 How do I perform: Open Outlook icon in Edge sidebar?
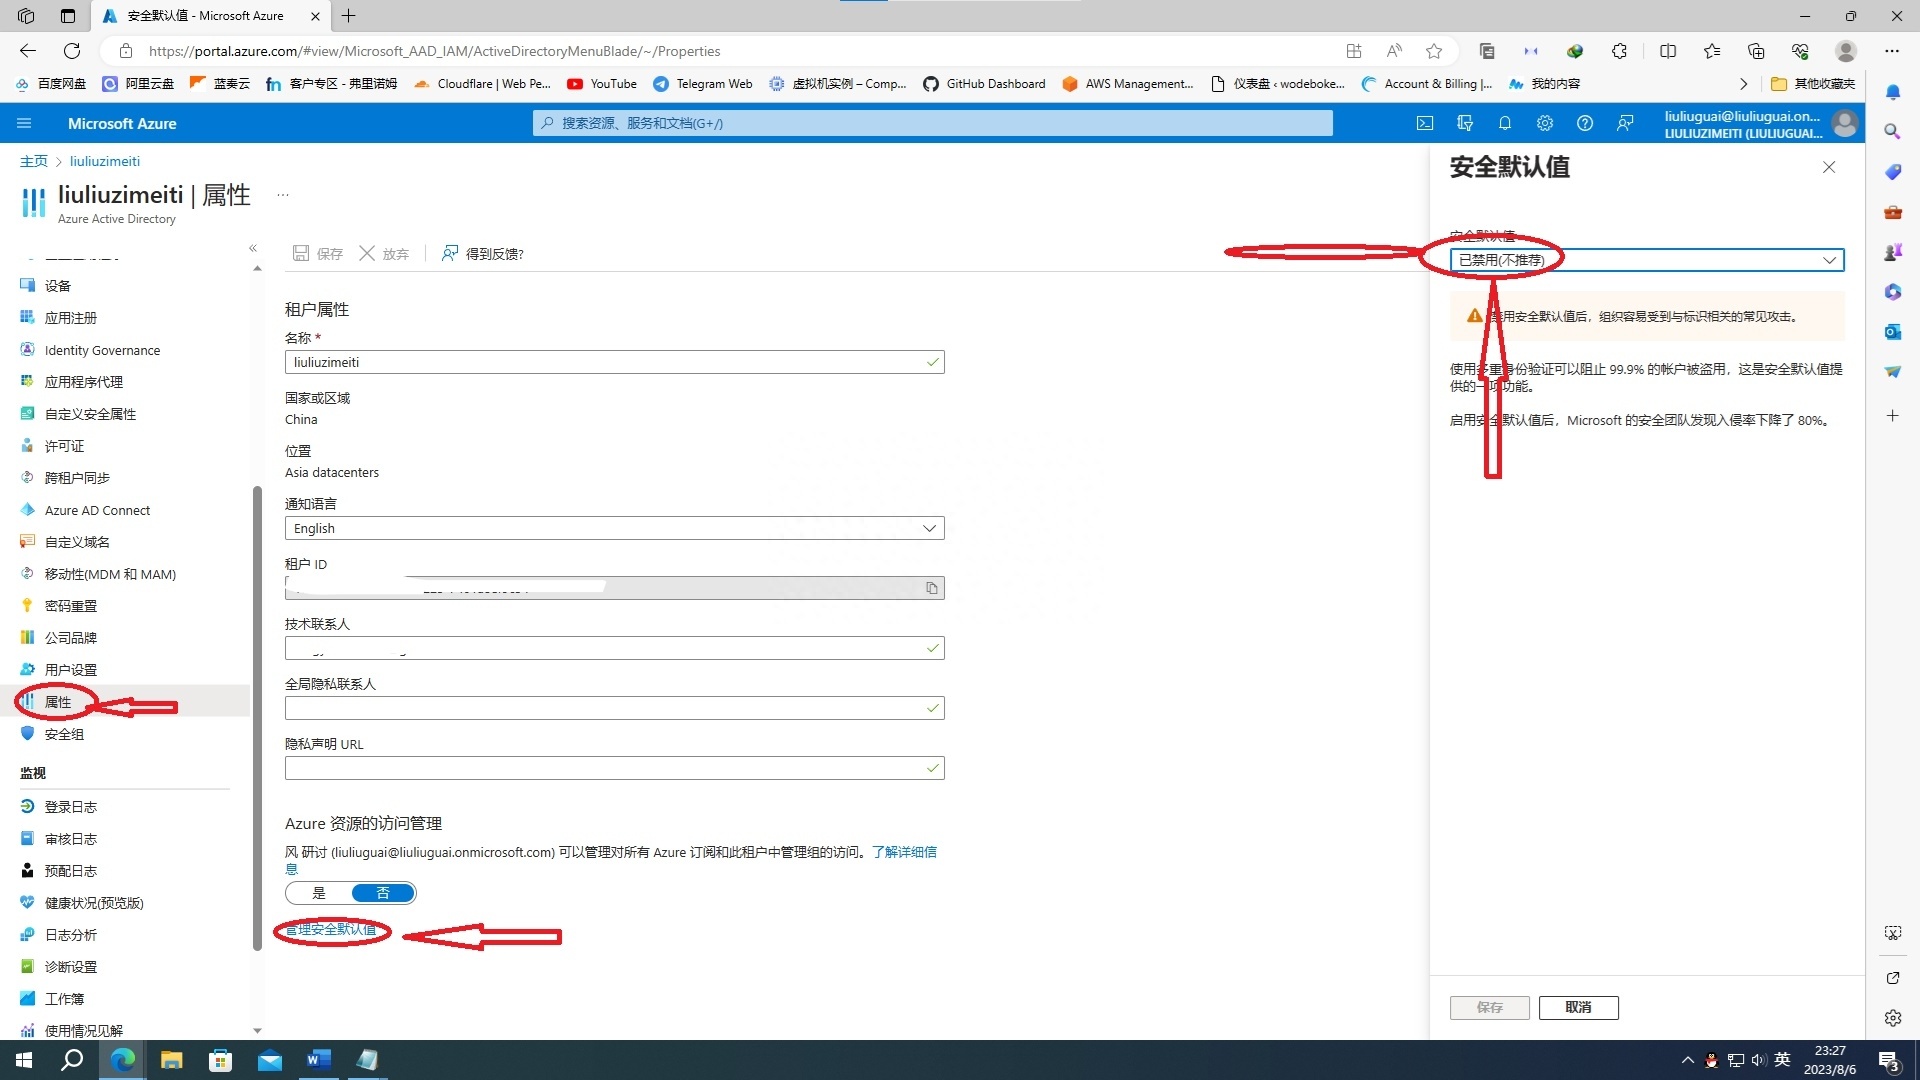click(x=1892, y=331)
